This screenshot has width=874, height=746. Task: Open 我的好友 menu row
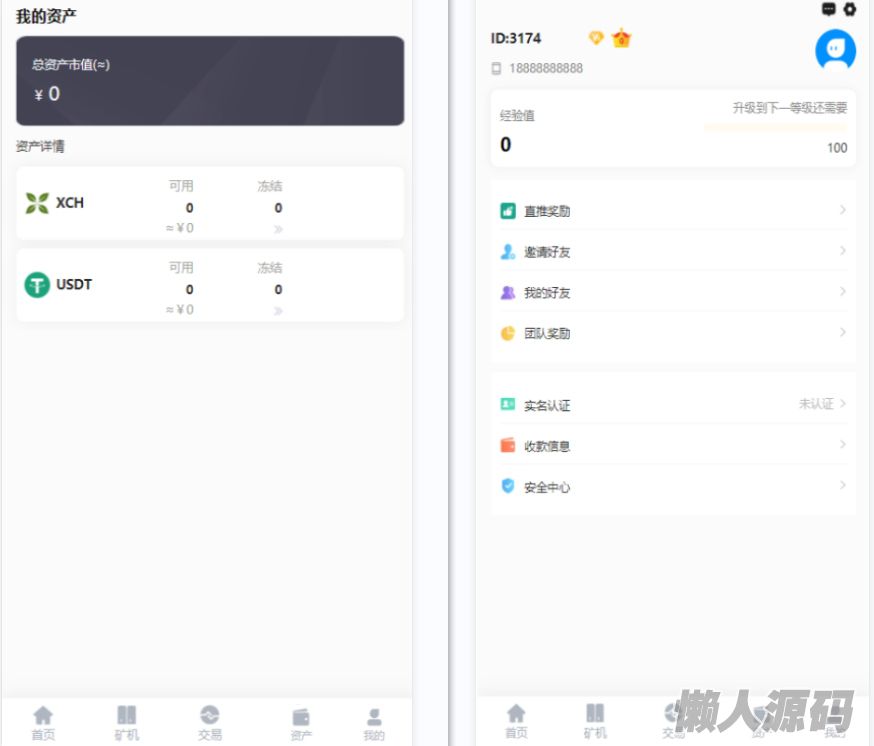(x=673, y=292)
